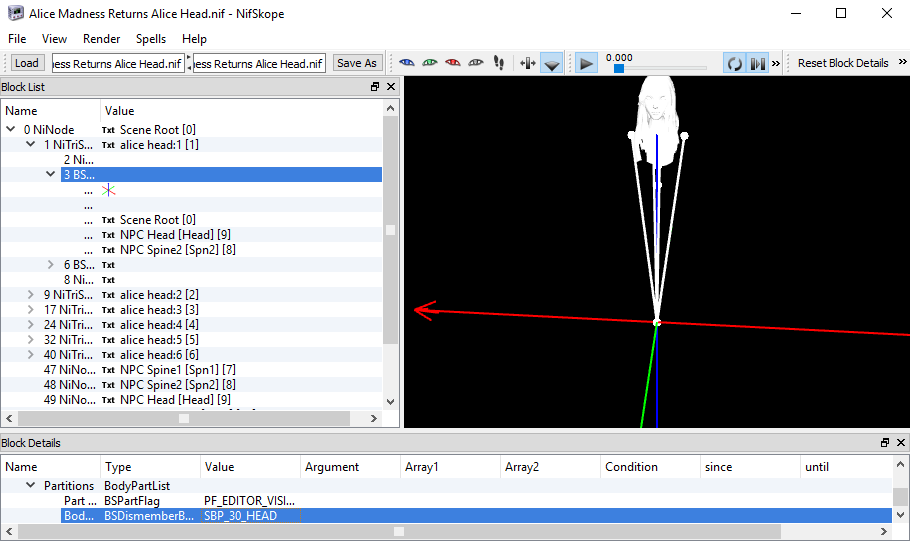This screenshot has width=910, height=542.
Task: Open the View menu
Action: pyautogui.click(x=54, y=39)
